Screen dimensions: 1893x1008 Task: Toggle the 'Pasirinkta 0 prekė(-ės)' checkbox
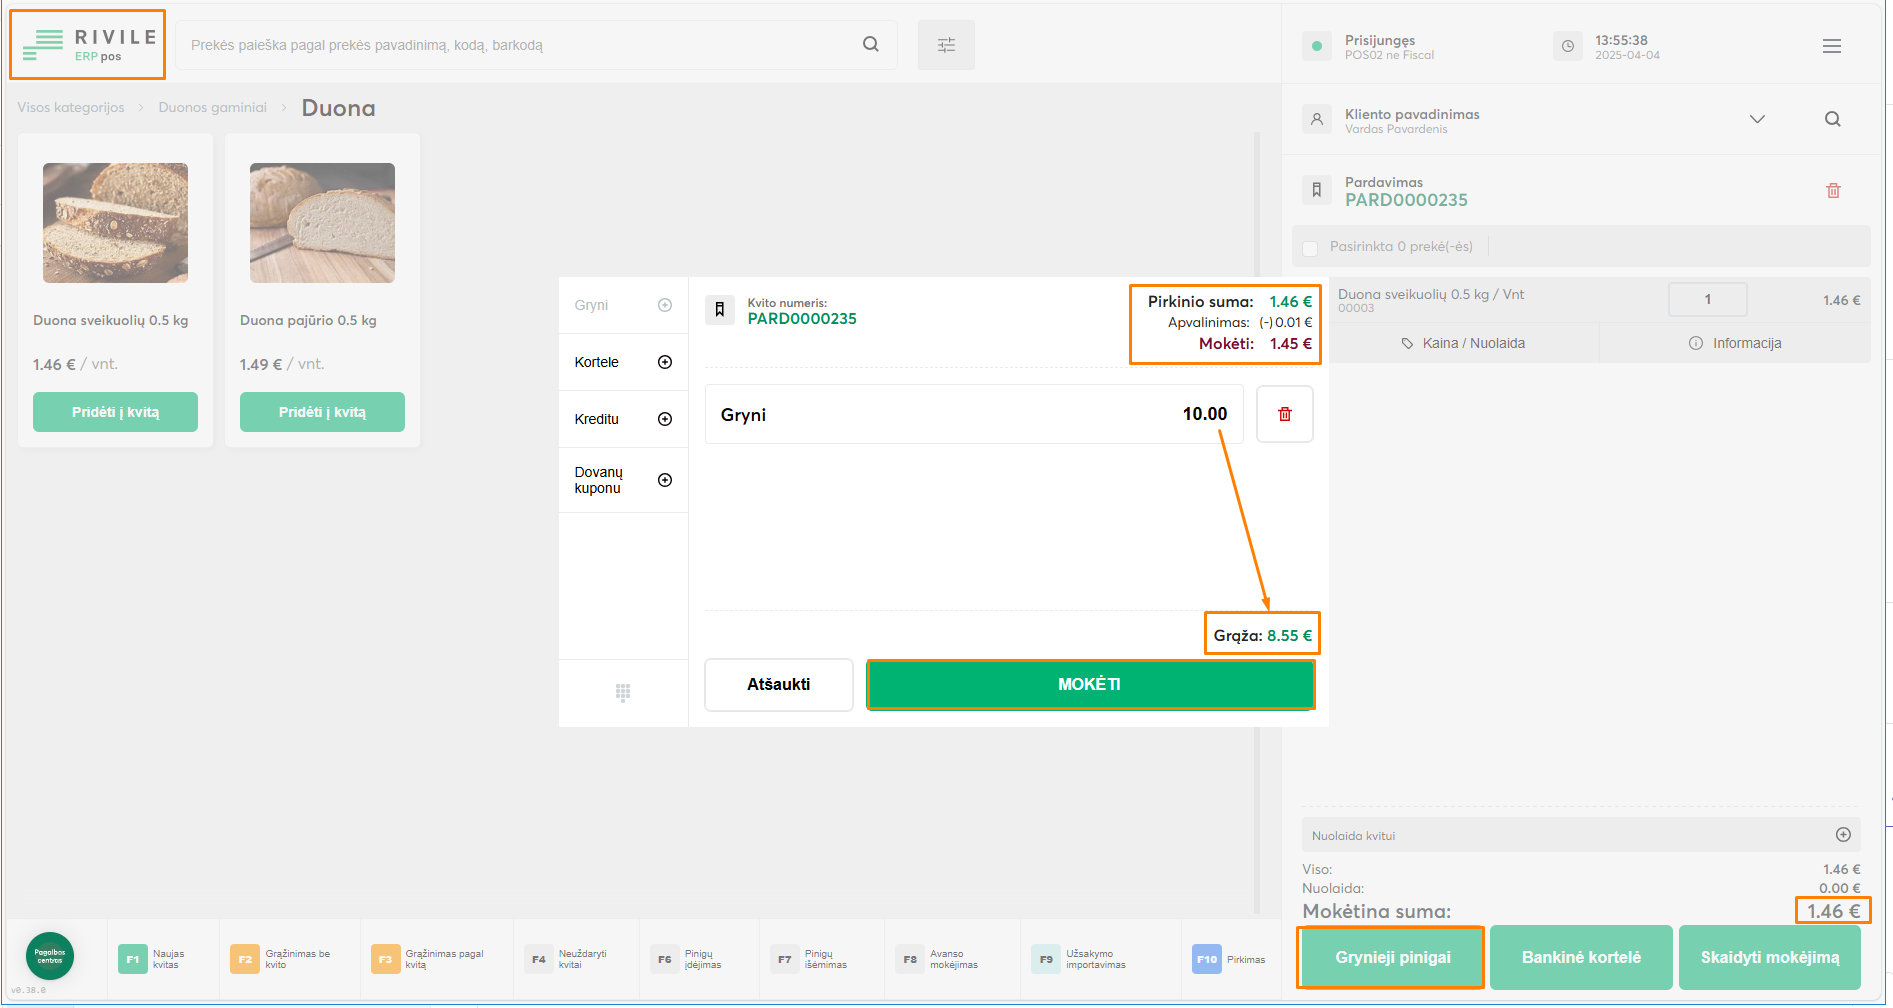point(1310,248)
